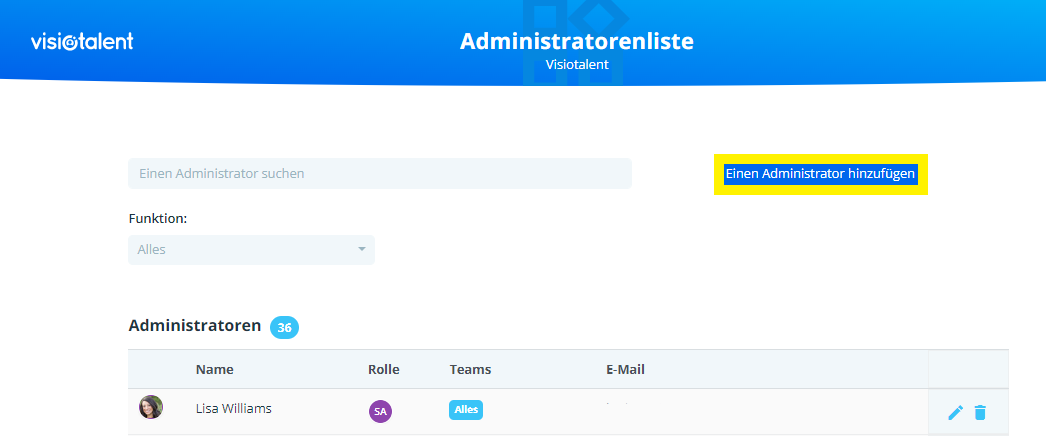
Task: Open Lisa Williams' profile photo
Action: 151,407
